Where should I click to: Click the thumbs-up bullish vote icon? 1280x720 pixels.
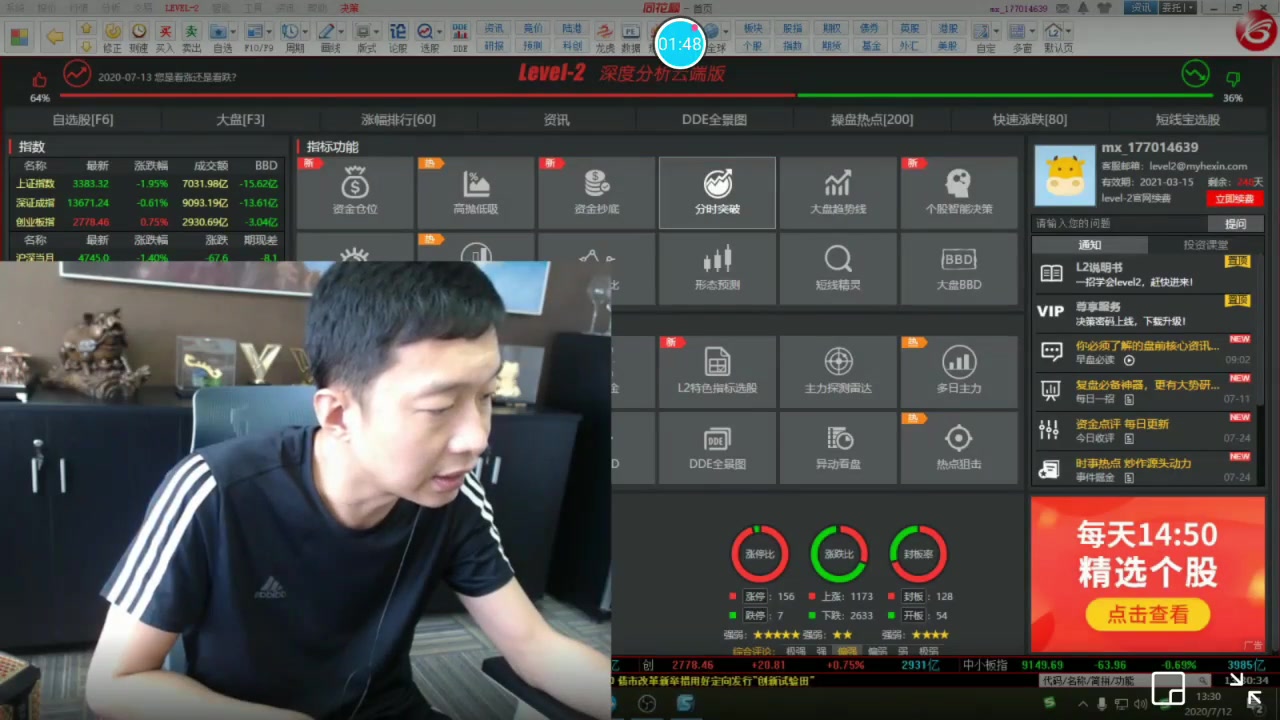39,79
